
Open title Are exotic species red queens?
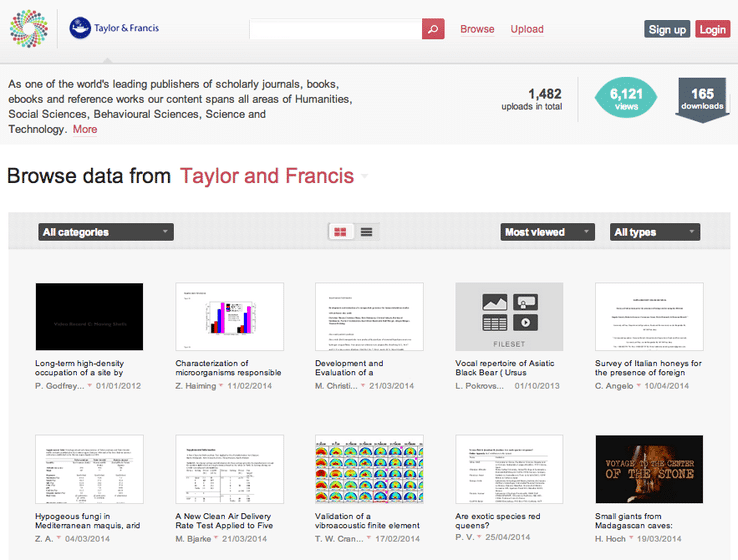(x=497, y=521)
